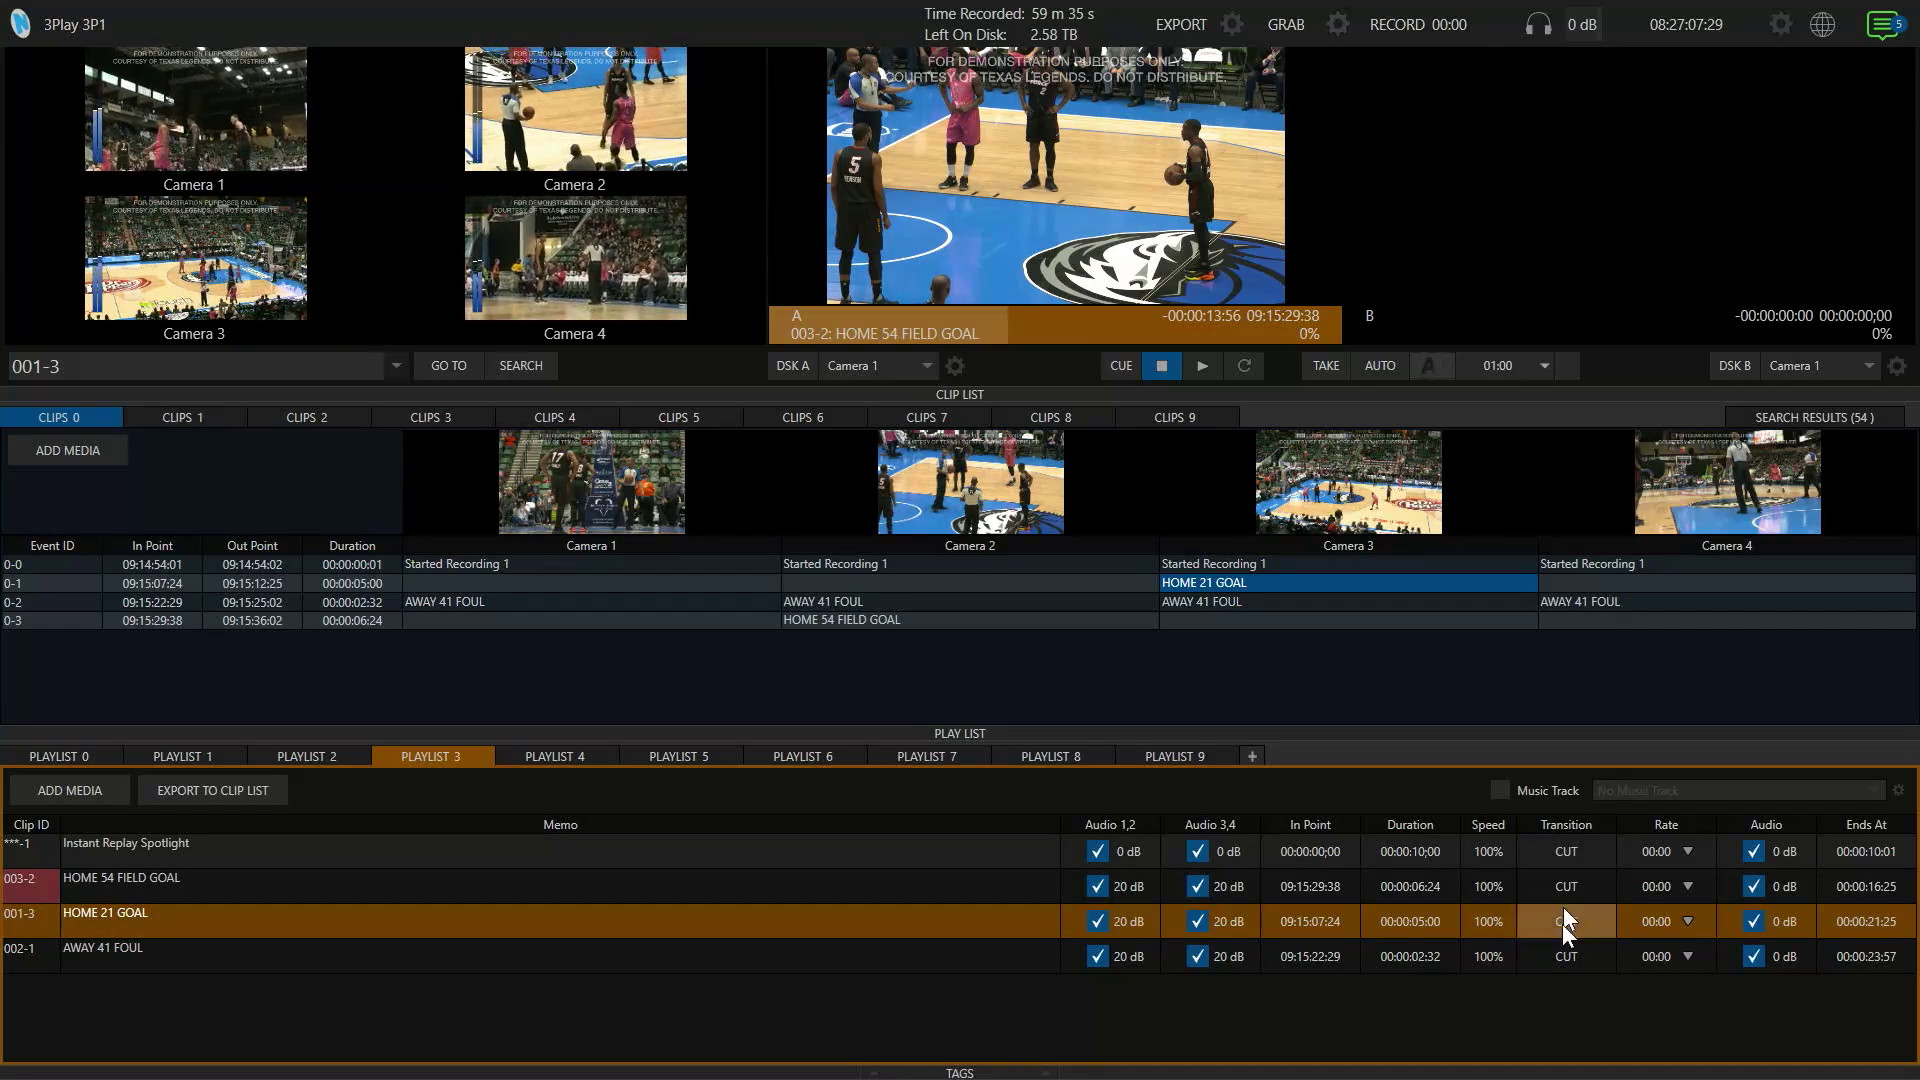Open the main system settings gear
The width and height of the screenshot is (1920, 1080).
tap(1780, 24)
